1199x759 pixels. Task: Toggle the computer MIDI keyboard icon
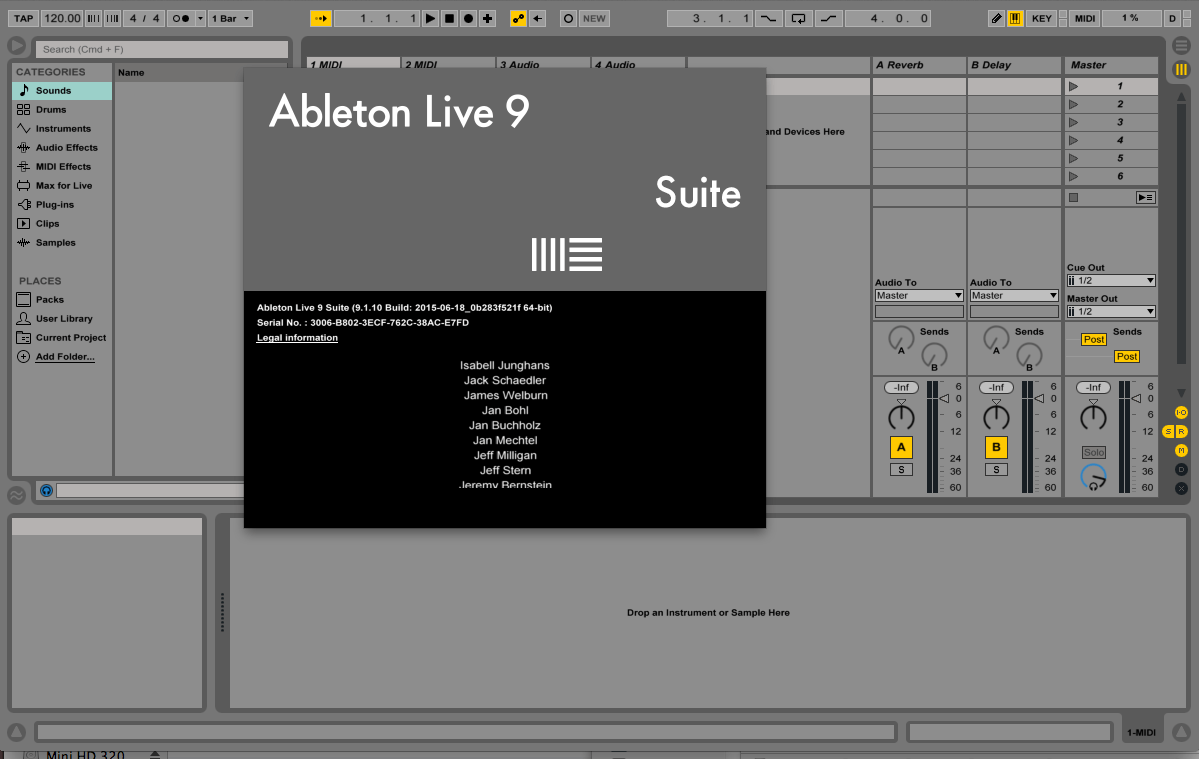coord(1015,18)
